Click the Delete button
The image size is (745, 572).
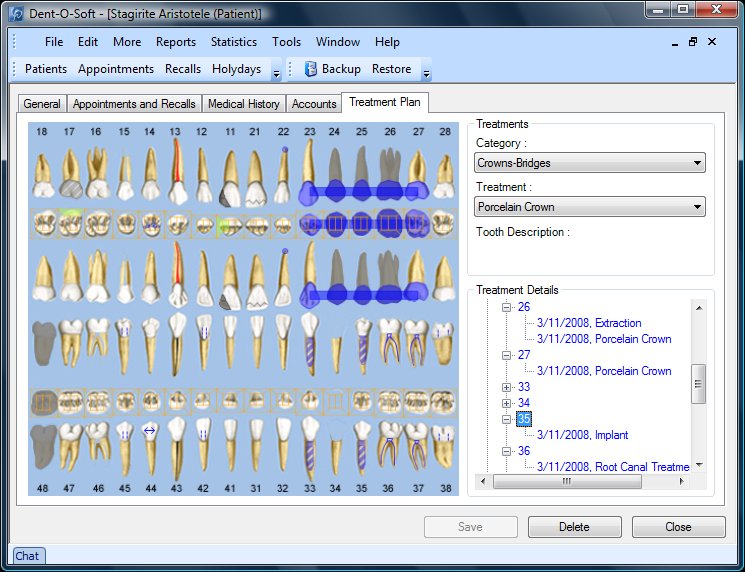point(574,527)
